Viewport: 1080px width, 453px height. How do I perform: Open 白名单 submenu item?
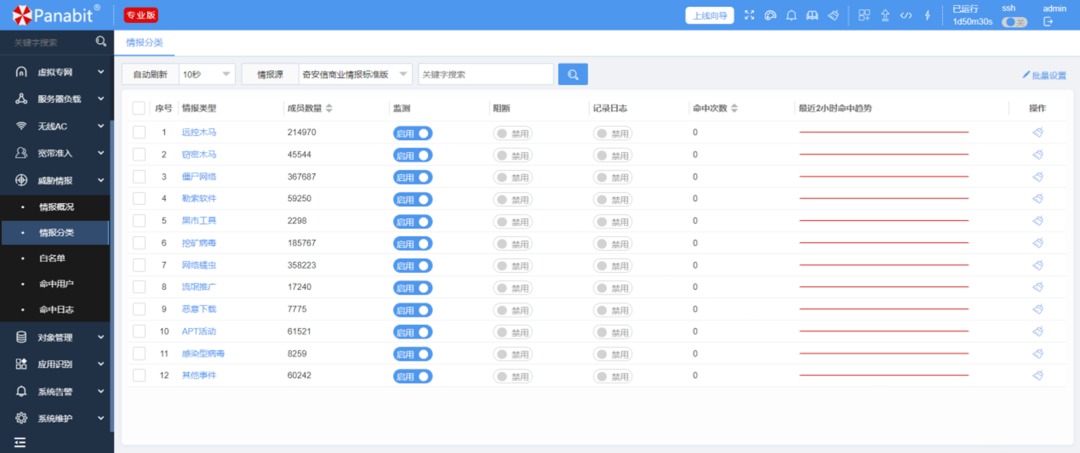(x=55, y=258)
